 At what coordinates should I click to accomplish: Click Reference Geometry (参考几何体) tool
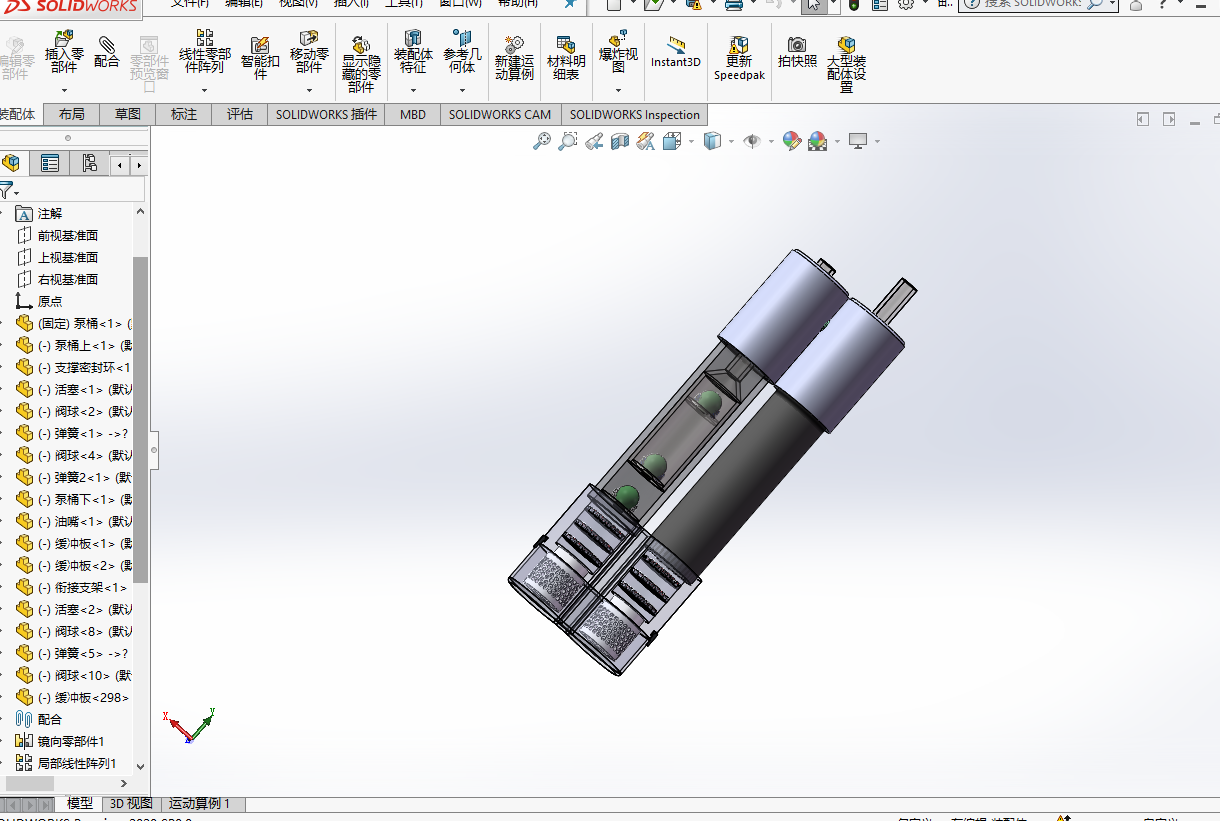coord(462,53)
